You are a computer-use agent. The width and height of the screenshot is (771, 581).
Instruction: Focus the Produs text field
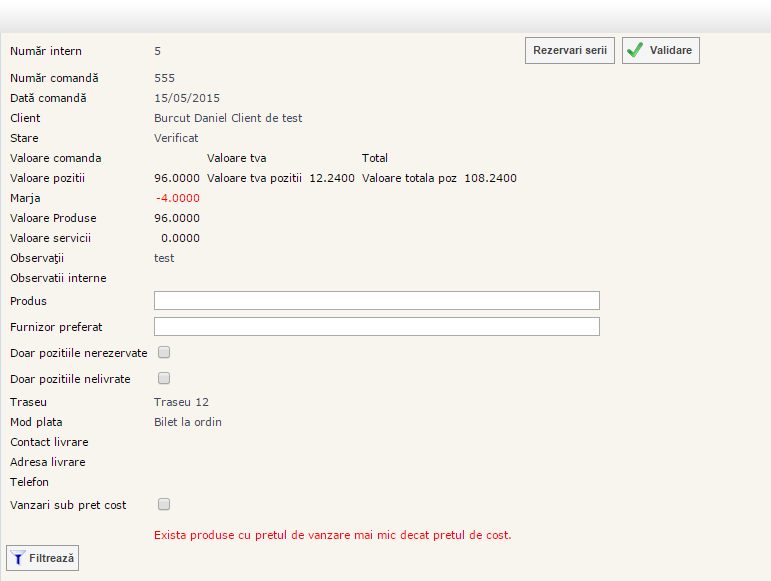click(x=376, y=301)
